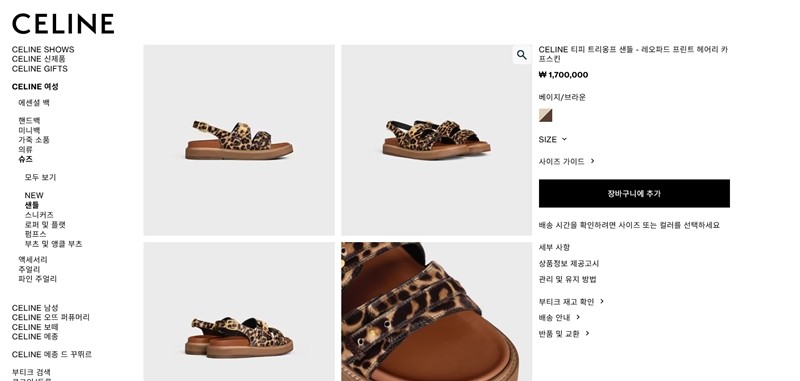This screenshot has height=381, width=800.
Task: Open CELINE 남성 section
Action: [x=35, y=308]
